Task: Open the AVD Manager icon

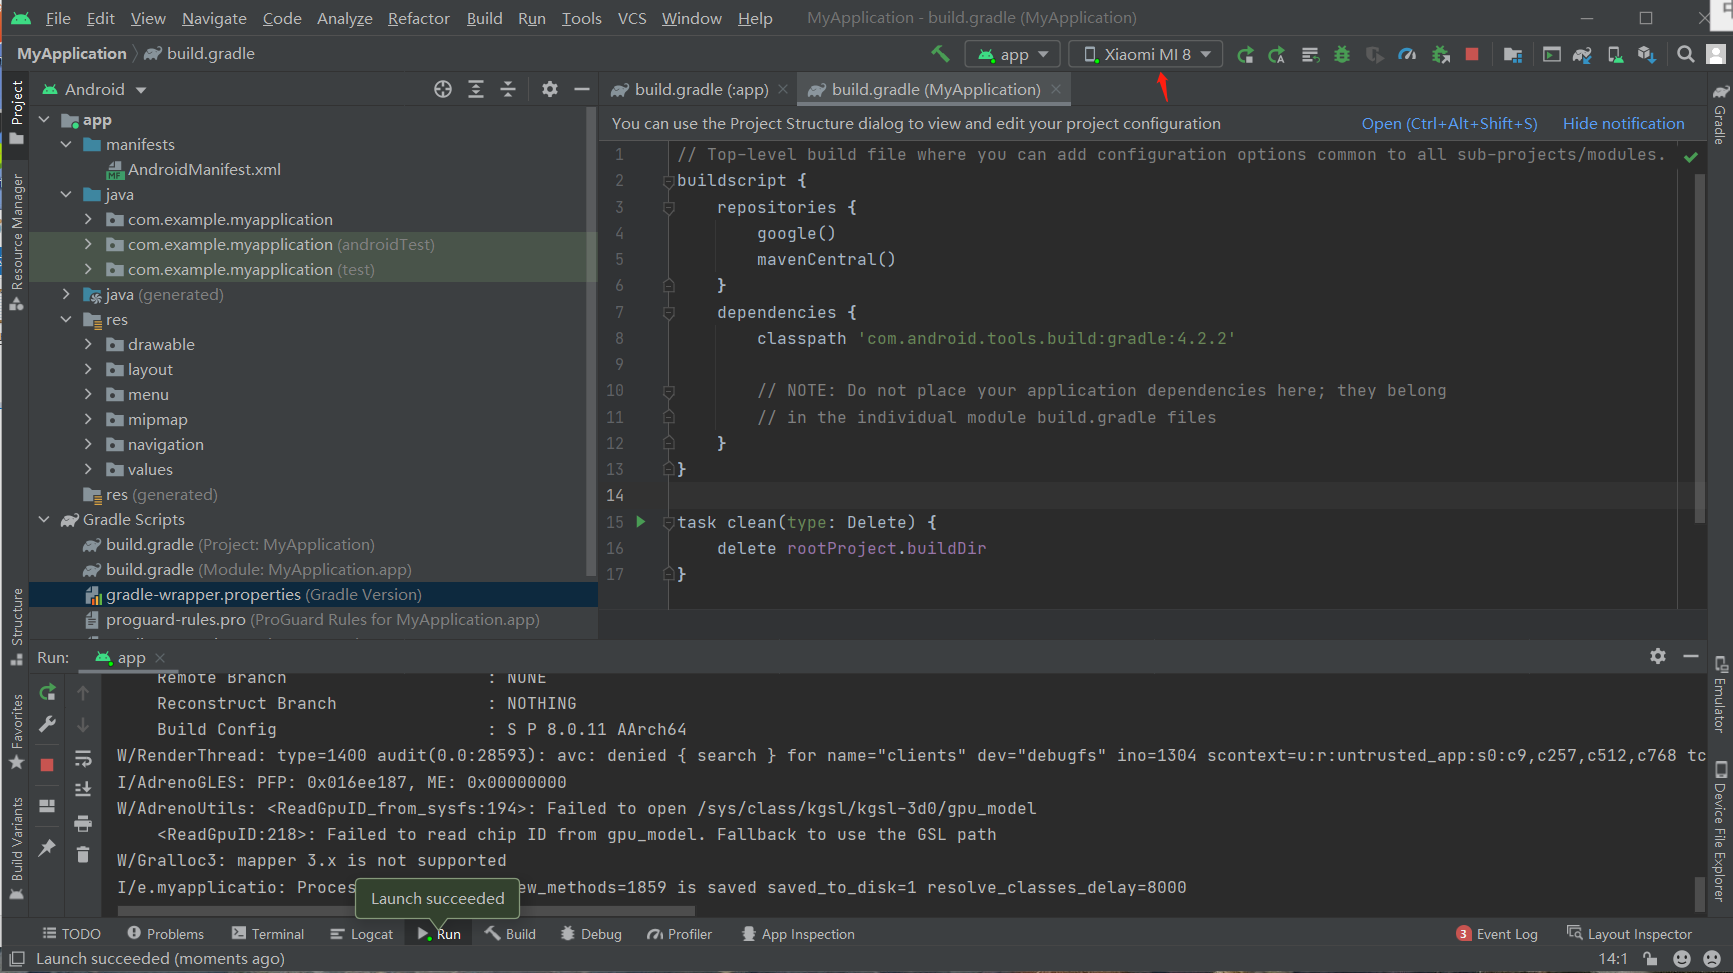Action: [x=1615, y=54]
